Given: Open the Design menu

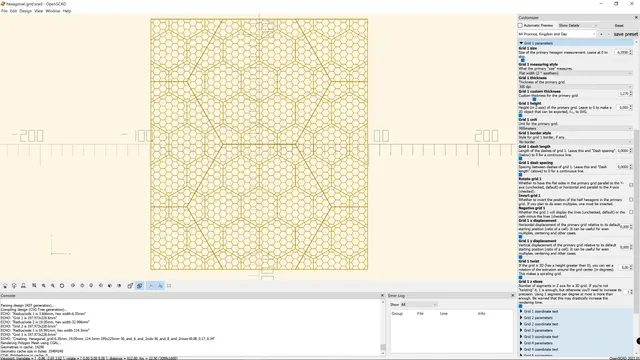Looking at the screenshot, I should point(25,11).
